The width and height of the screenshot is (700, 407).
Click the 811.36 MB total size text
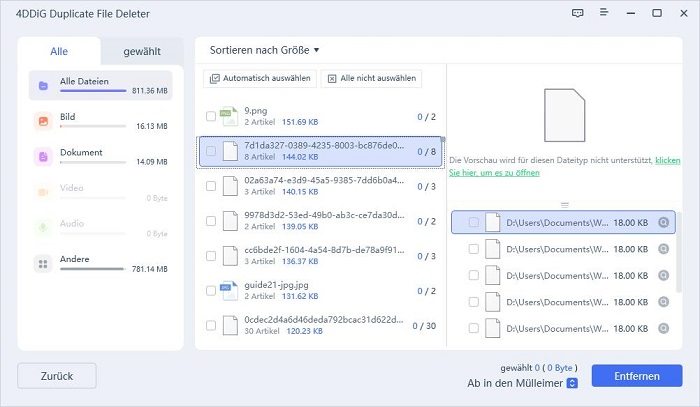click(x=150, y=91)
